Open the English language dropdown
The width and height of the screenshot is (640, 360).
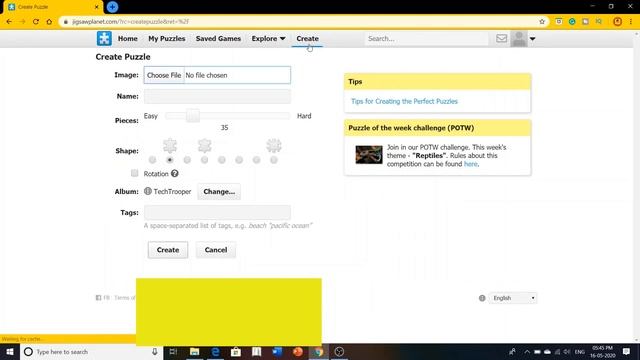tap(513, 298)
